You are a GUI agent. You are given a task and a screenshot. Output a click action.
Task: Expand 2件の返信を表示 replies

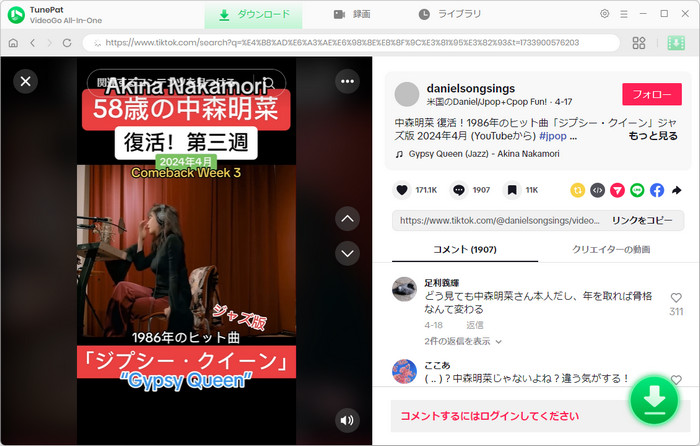462,342
